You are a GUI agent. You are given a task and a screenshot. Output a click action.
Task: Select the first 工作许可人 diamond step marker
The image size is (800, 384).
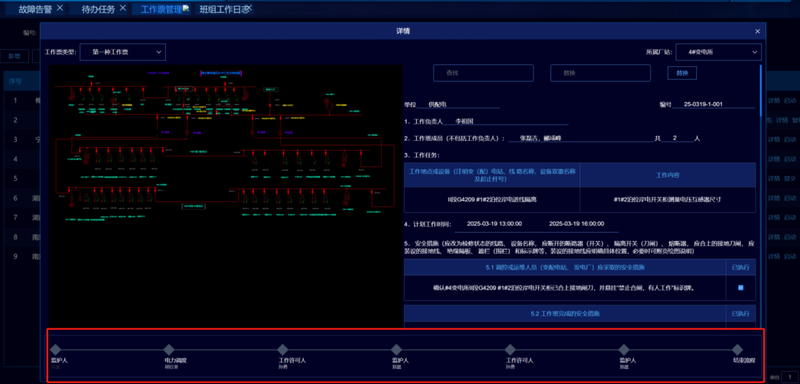pyautogui.click(x=283, y=350)
